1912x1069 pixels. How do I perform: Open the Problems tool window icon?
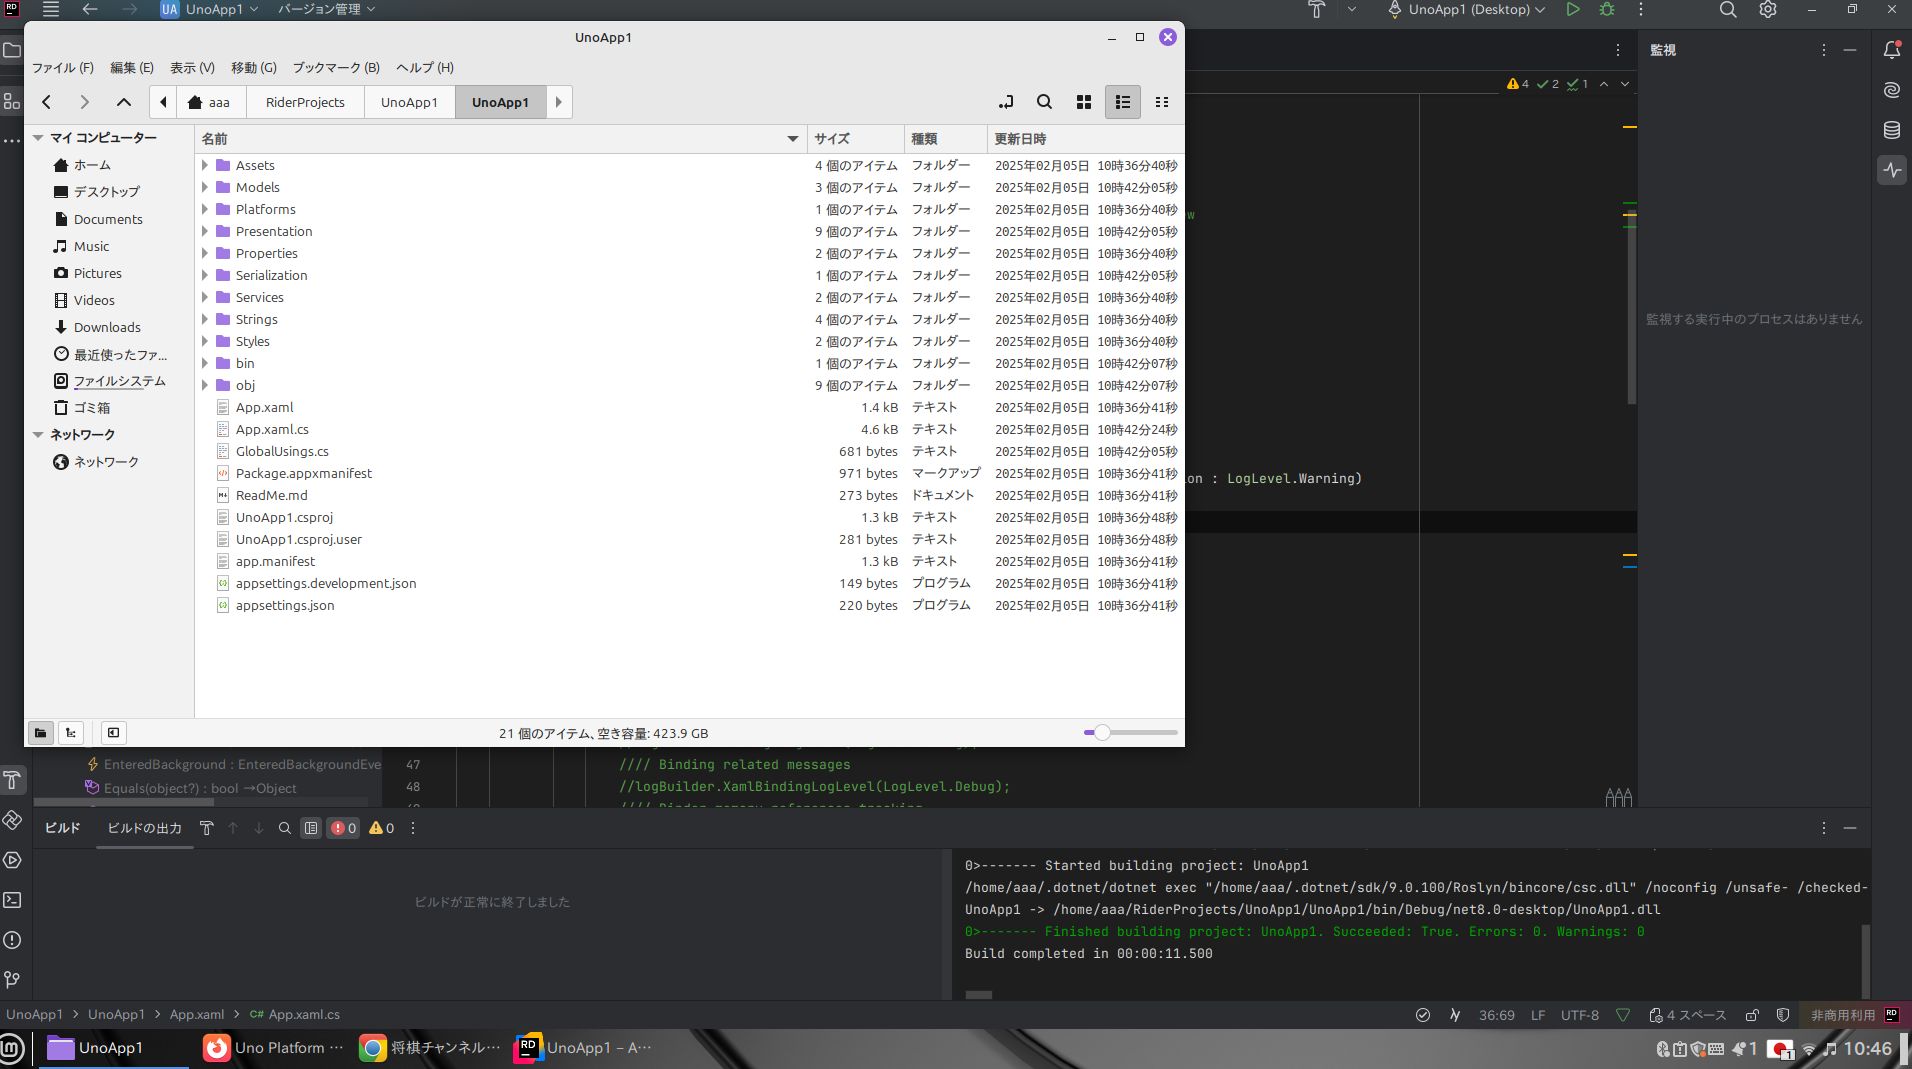pos(12,940)
